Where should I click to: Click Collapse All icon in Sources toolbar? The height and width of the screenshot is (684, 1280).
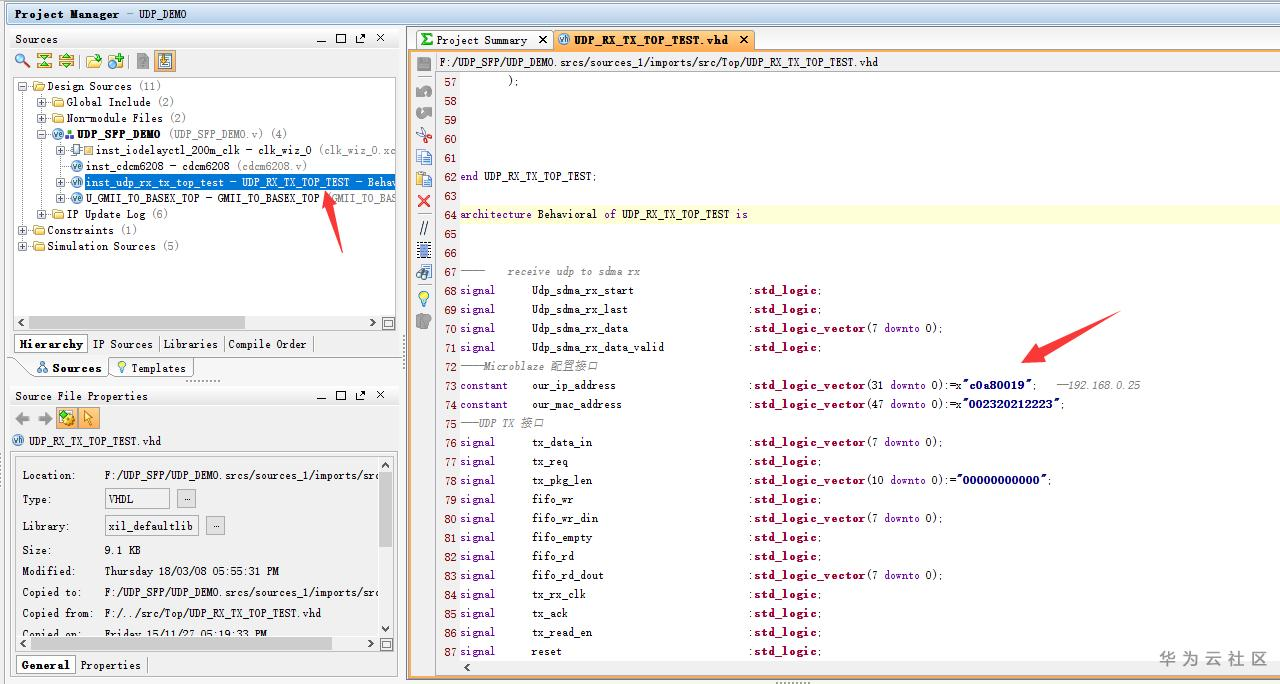pos(45,61)
